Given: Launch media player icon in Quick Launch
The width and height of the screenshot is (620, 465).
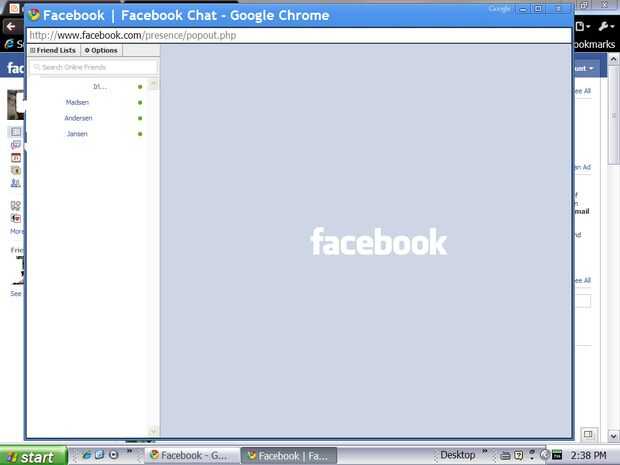Looking at the screenshot, I should pyautogui.click(x=113, y=455).
